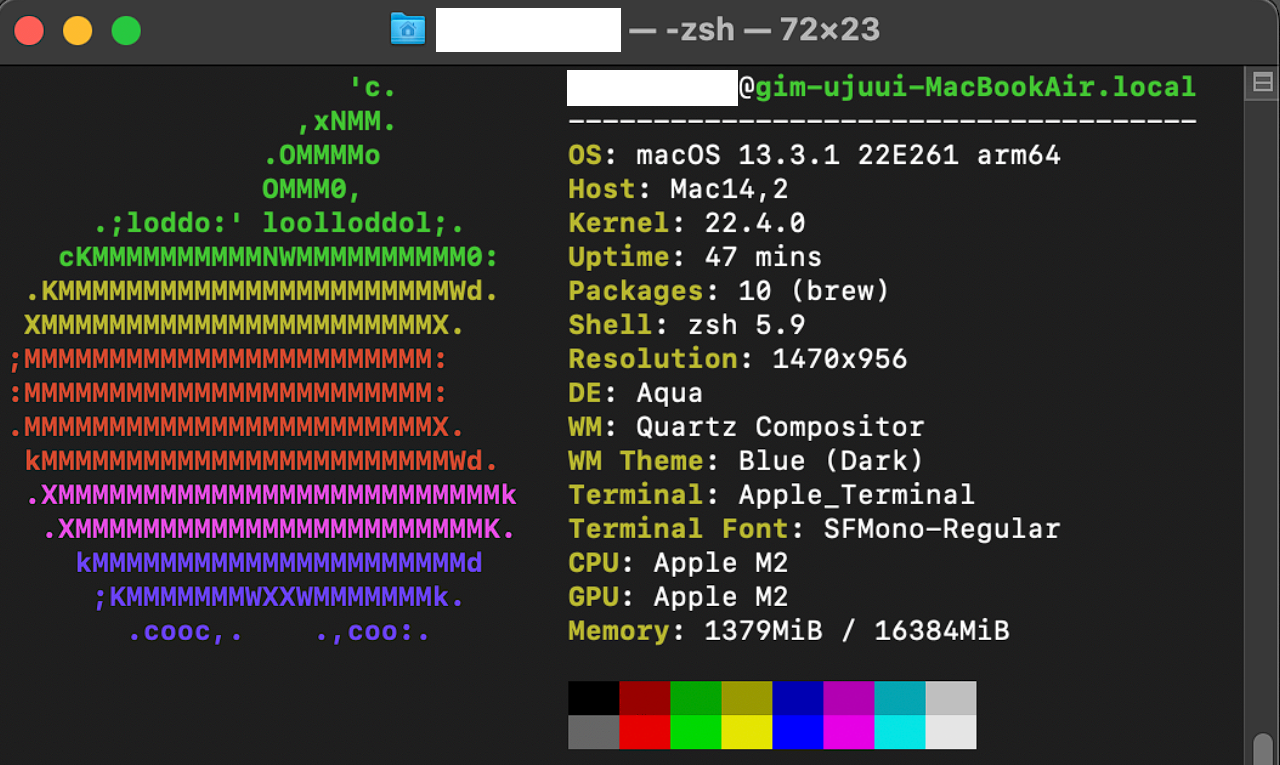
Task: Click the ASCII logo line starting with 'cKMMMM'
Action: (279, 258)
